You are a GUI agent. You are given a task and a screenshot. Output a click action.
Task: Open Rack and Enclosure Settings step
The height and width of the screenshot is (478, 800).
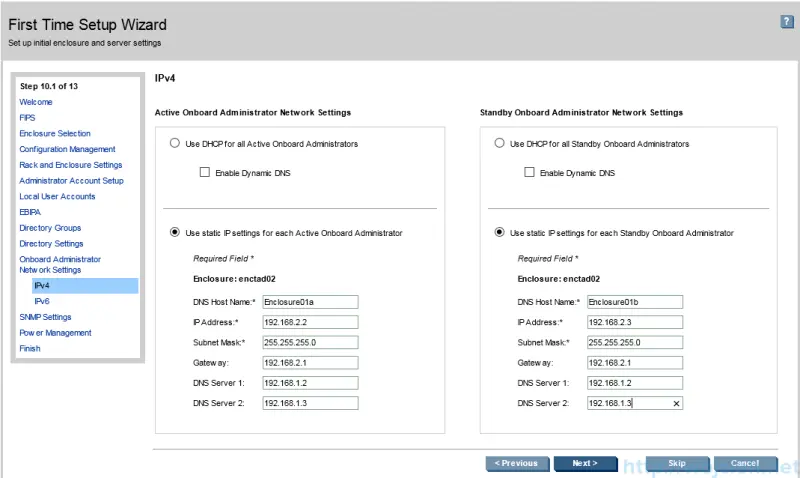point(70,165)
